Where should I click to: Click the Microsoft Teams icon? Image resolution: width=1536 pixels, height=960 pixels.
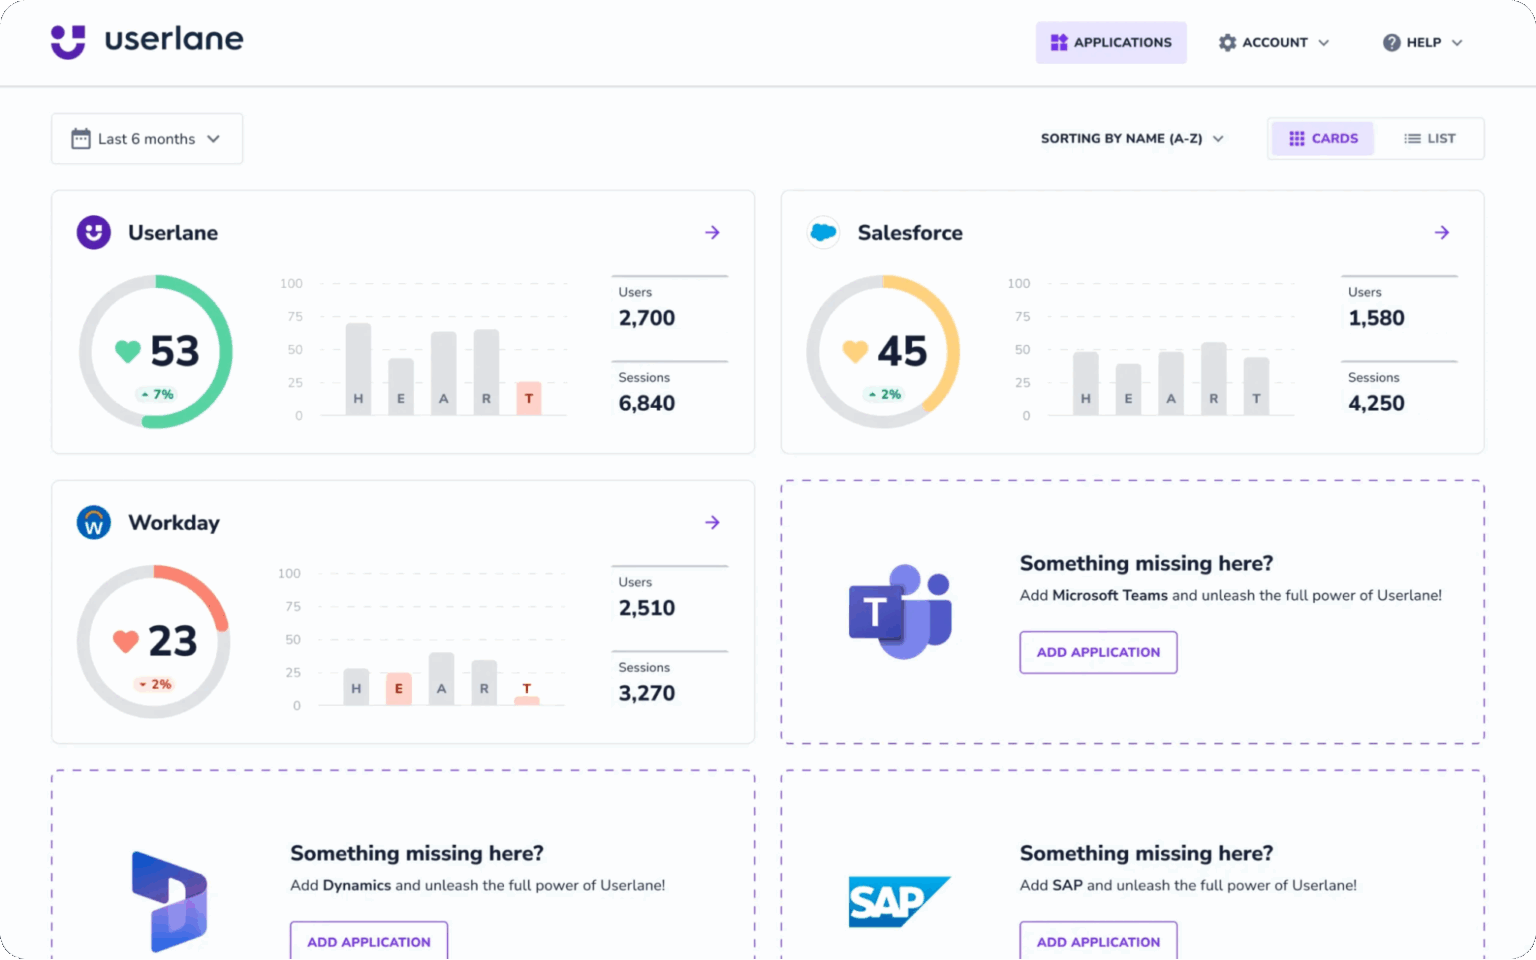[x=900, y=610]
